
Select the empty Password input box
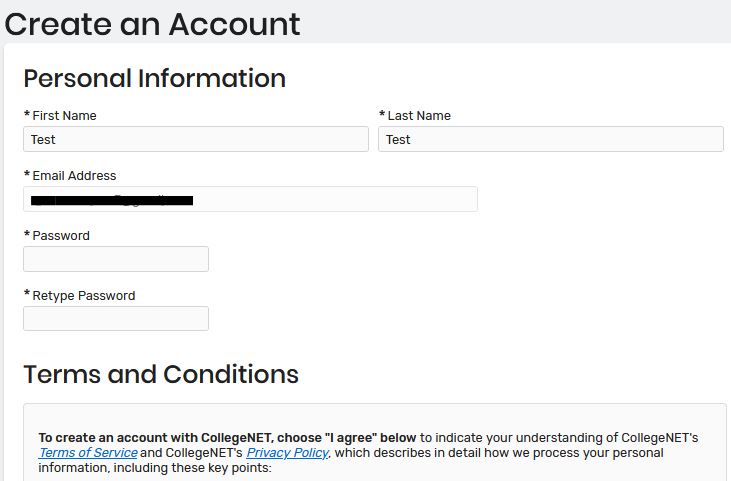(116, 259)
